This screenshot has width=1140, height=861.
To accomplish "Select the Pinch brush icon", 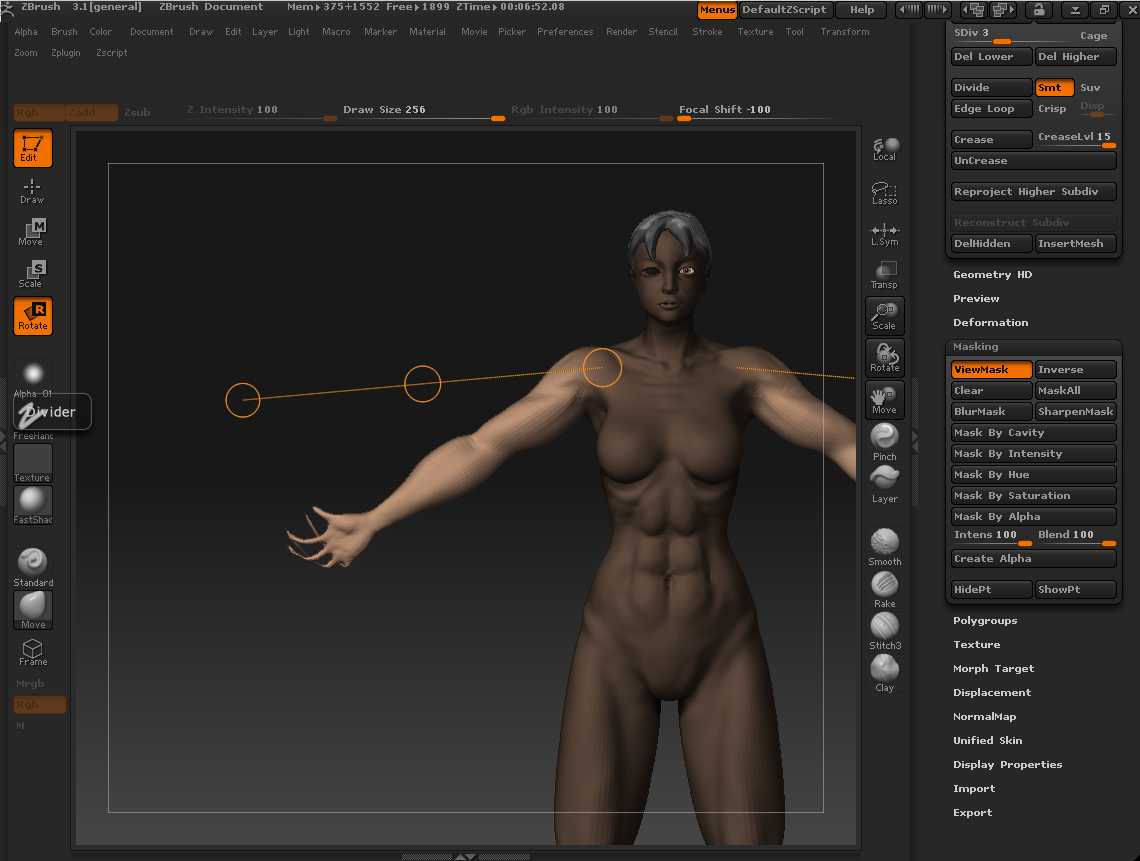I will click(x=884, y=438).
